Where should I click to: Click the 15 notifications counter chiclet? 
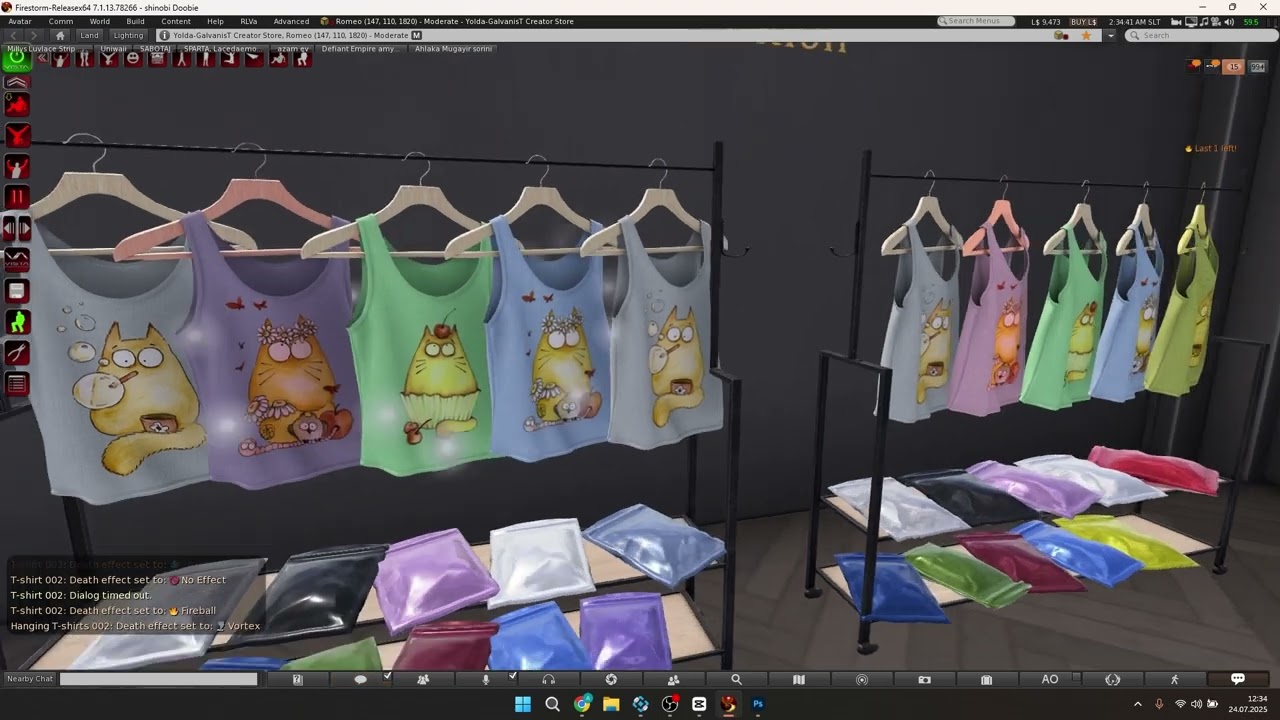1234,66
